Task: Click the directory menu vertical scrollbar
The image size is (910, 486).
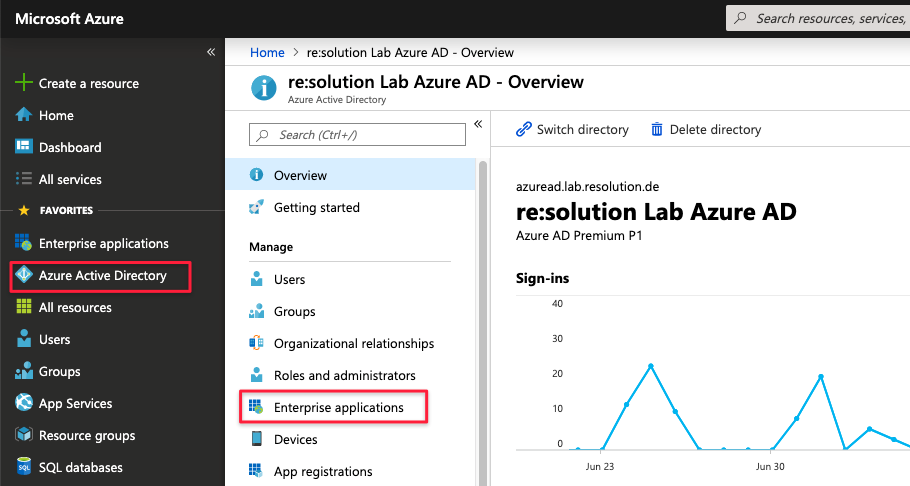Action: click(x=482, y=323)
